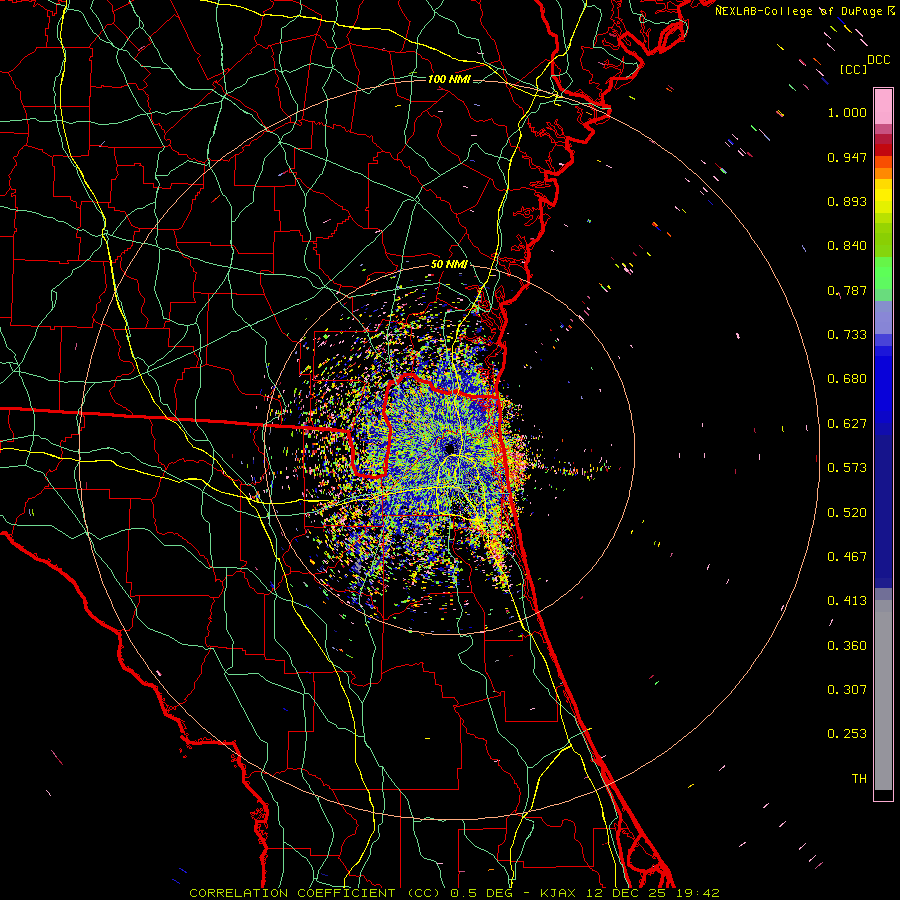Viewport: 900px width, 900px height.
Task: Click the black radar site dot at the rings' center
Action: click(x=449, y=448)
